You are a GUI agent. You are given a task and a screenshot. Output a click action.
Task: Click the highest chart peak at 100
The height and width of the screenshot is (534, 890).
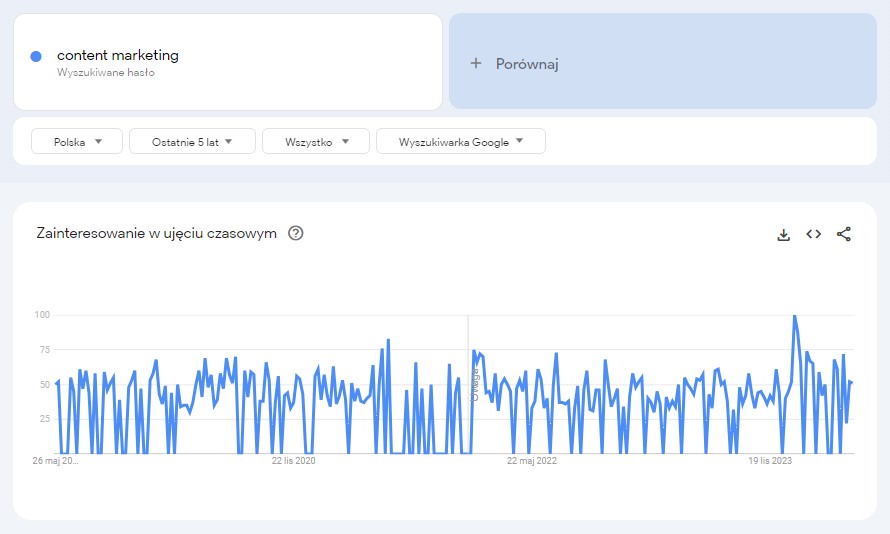pos(794,316)
